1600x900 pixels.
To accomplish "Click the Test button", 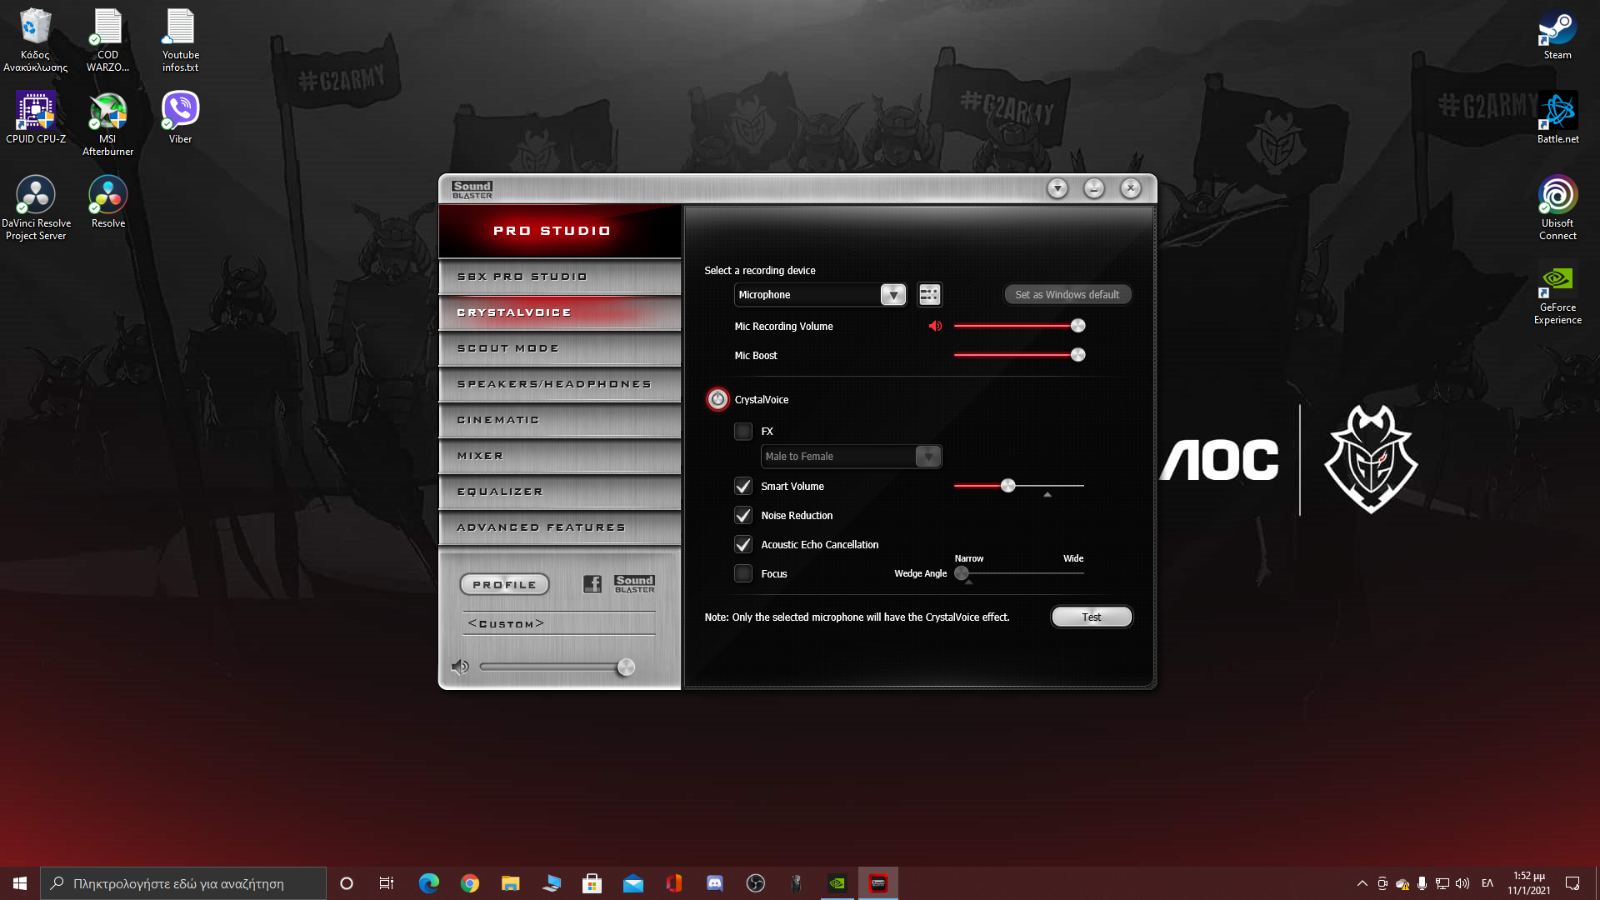I will tap(1091, 617).
